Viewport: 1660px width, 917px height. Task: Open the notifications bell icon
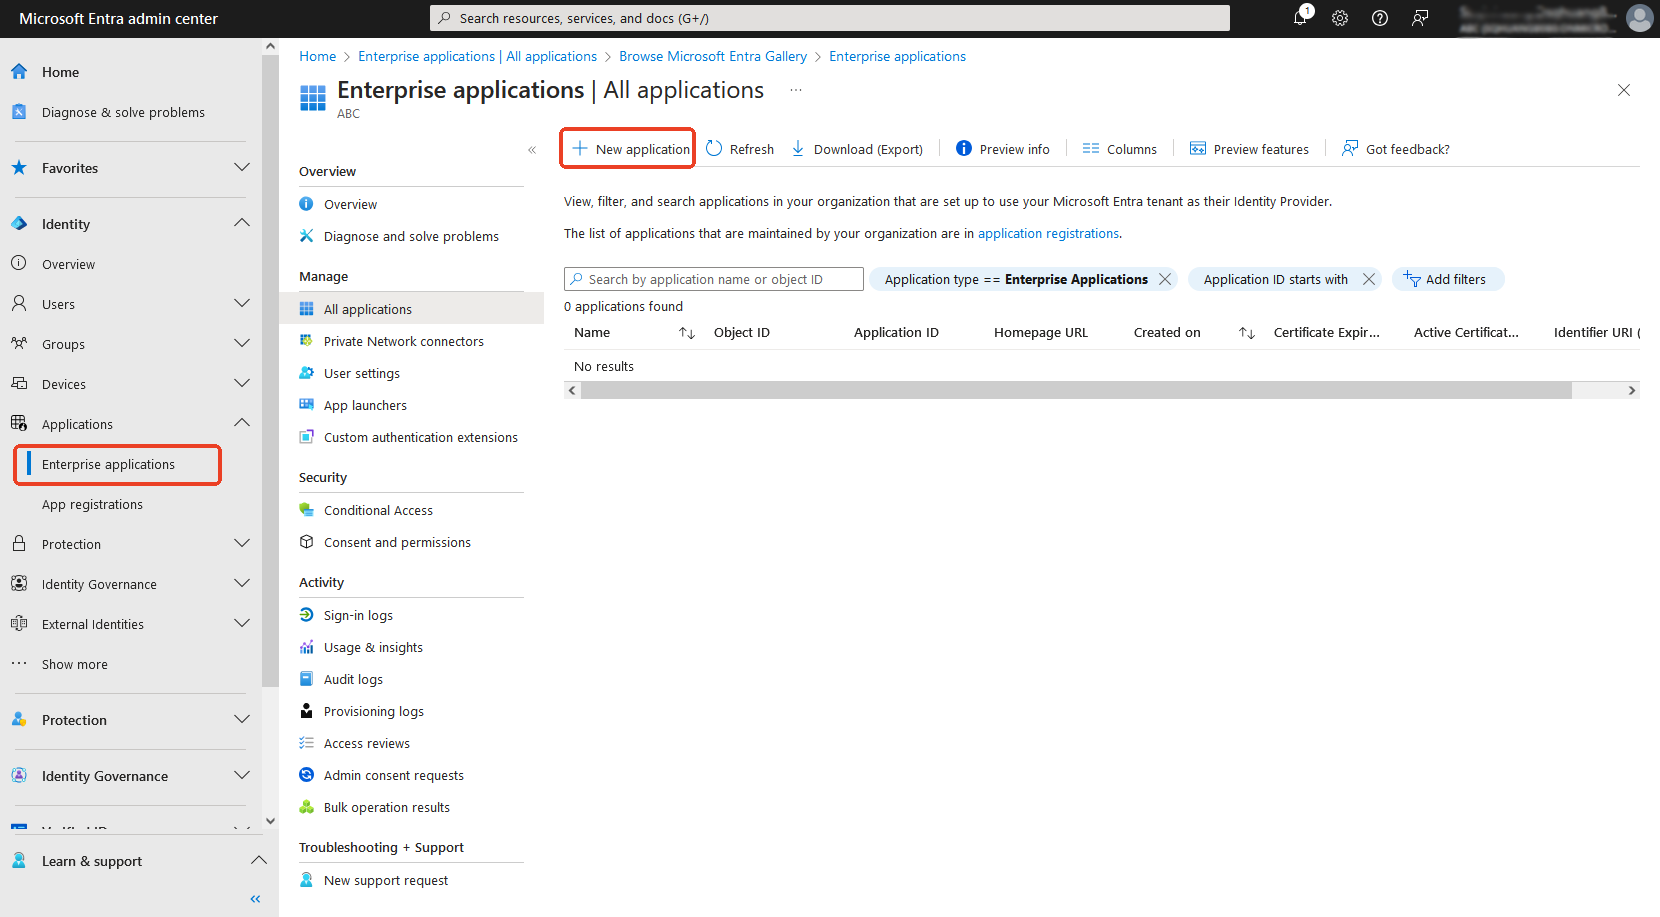1300,18
